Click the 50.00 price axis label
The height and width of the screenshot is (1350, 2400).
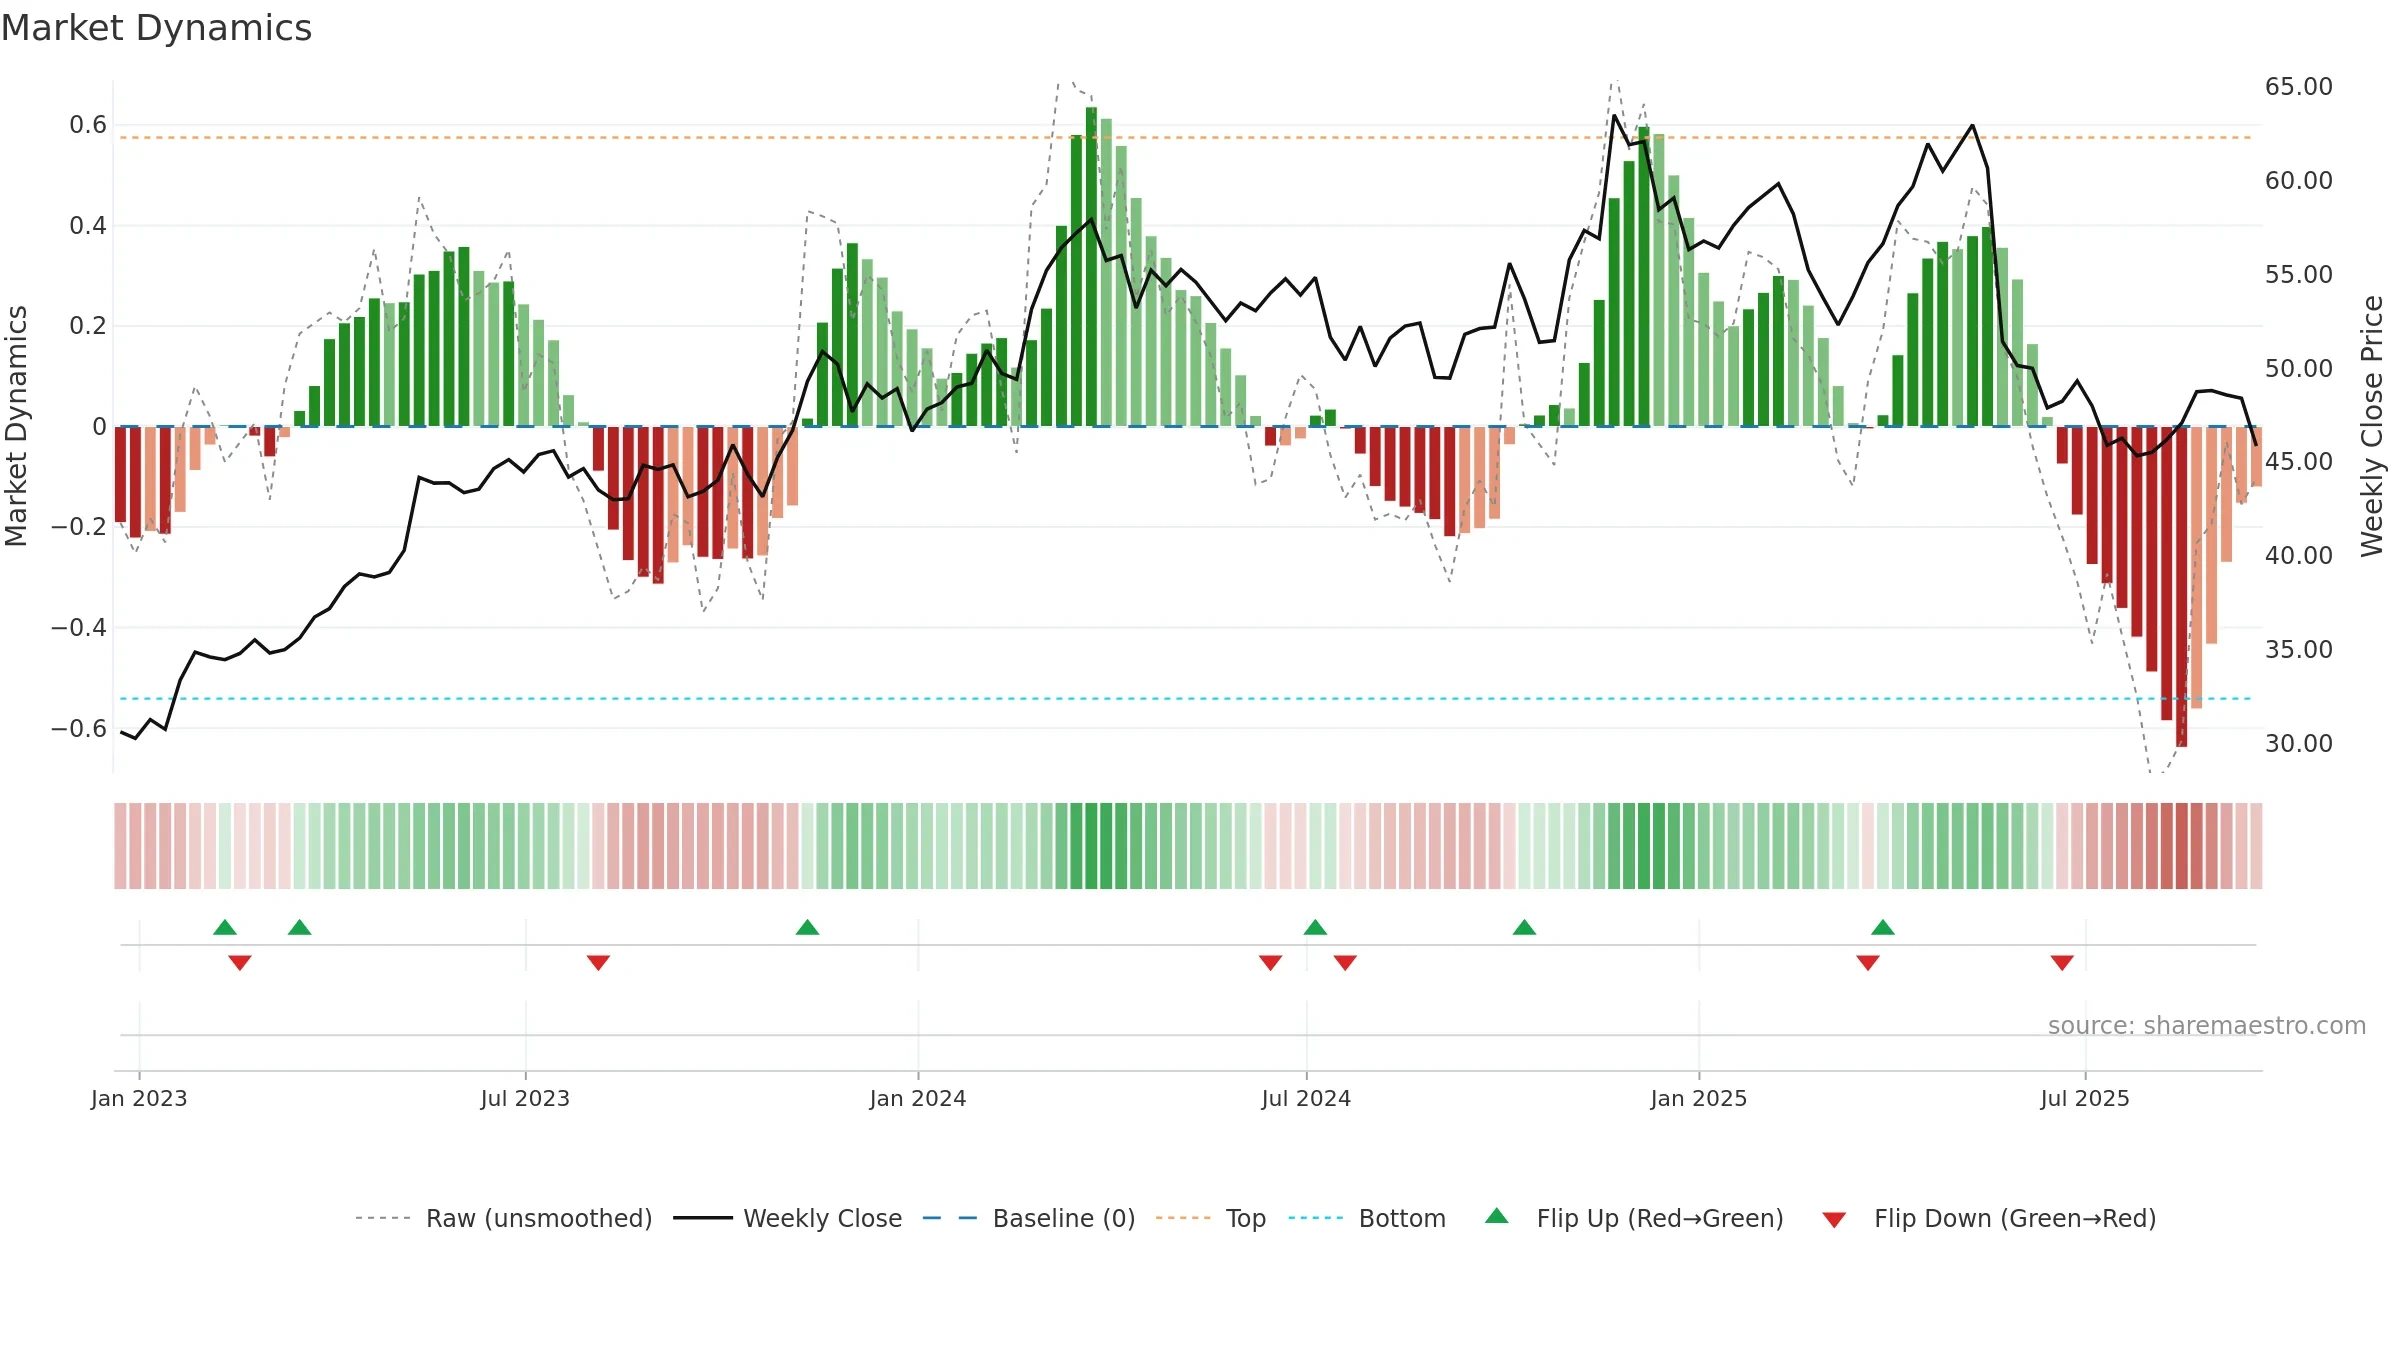[x=2299, y=369]
